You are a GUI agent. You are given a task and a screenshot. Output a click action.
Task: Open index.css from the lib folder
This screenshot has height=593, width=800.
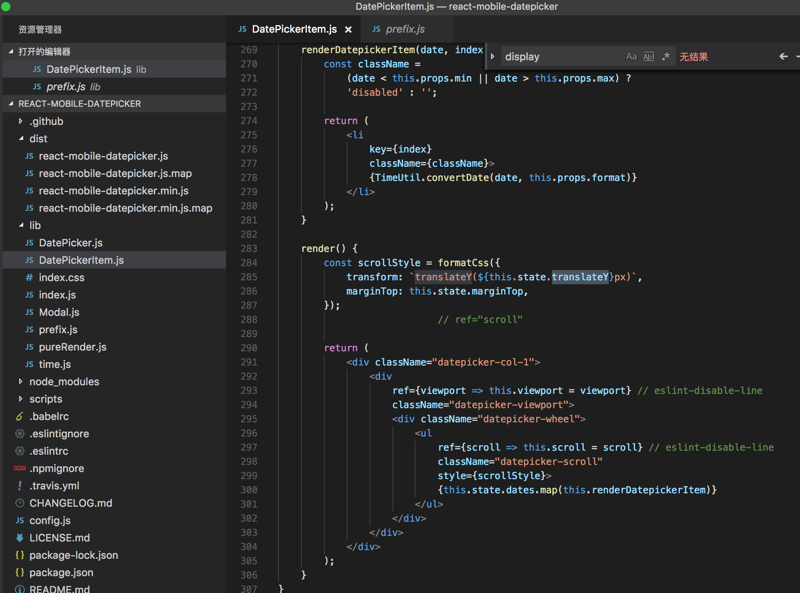61,278
